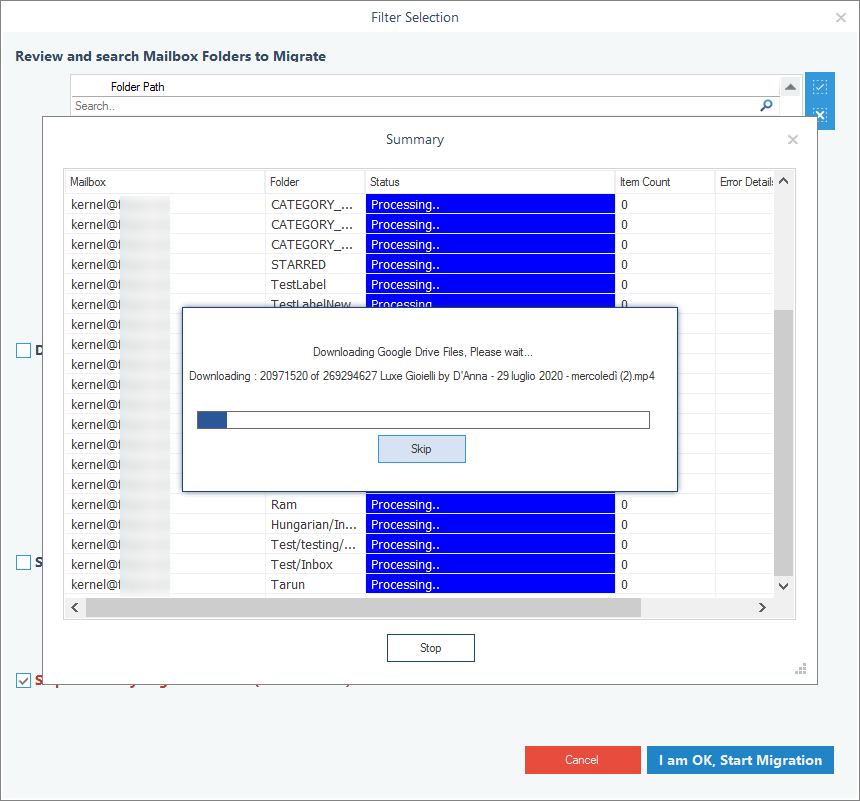Image resolution: width=860 pixels, height=801 pixels.
Task: Click the Processing status in the Hungarian row
Action: (x=490, y=525)
